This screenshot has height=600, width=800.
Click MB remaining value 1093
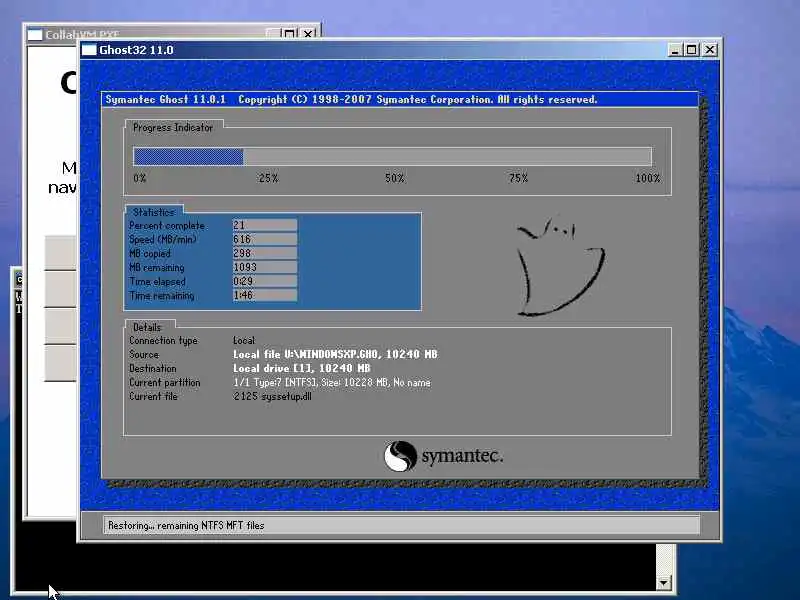tap(265, 267)
